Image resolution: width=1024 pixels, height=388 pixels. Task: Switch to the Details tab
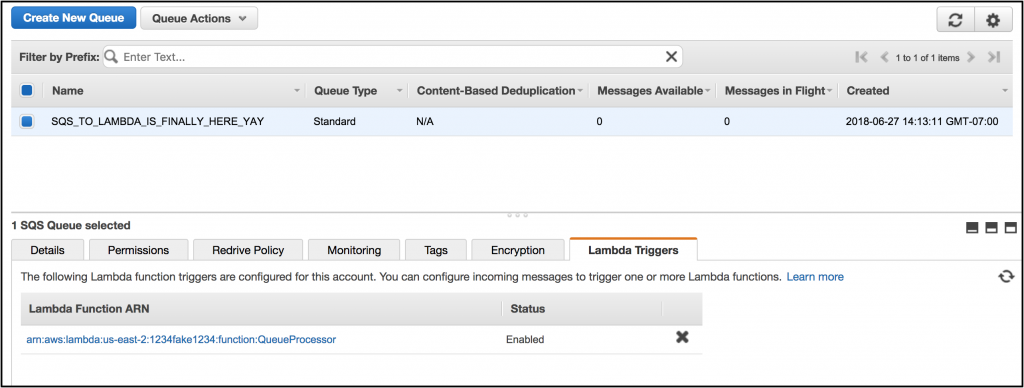[x=48, y=250]
